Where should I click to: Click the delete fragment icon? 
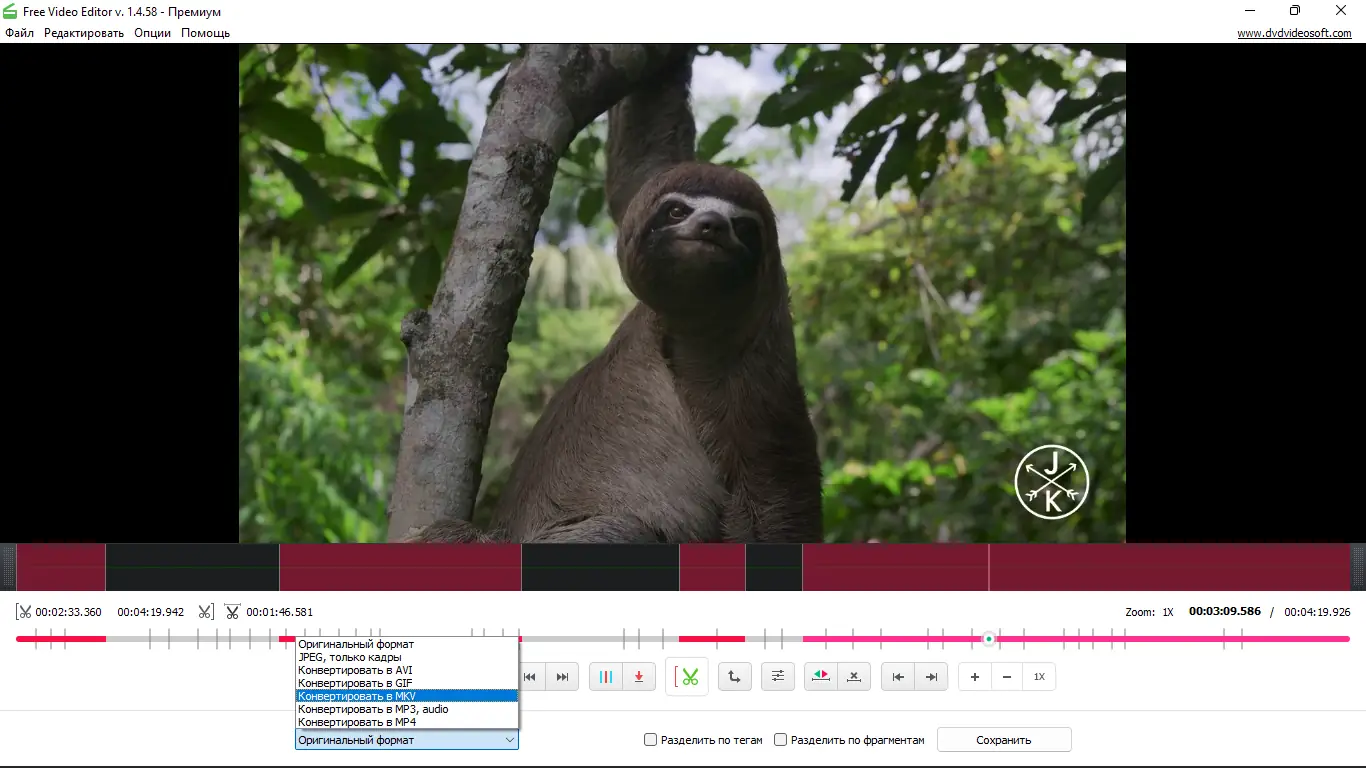point(854,677)
